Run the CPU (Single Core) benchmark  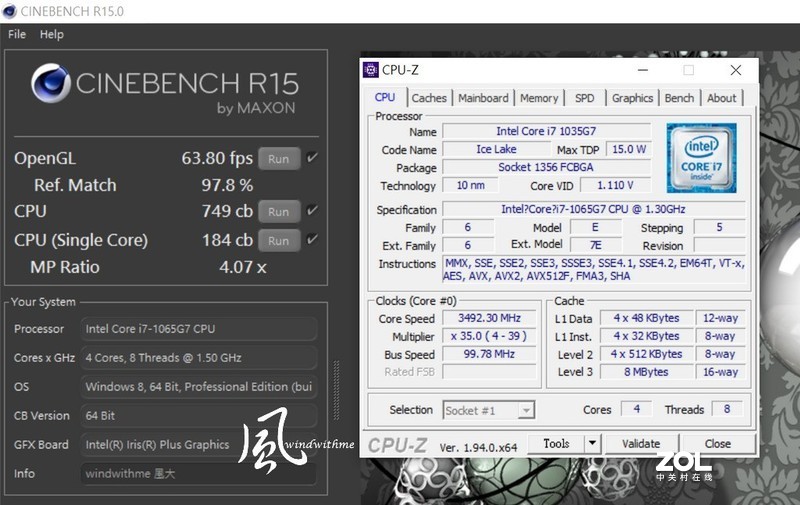[279, 240]
